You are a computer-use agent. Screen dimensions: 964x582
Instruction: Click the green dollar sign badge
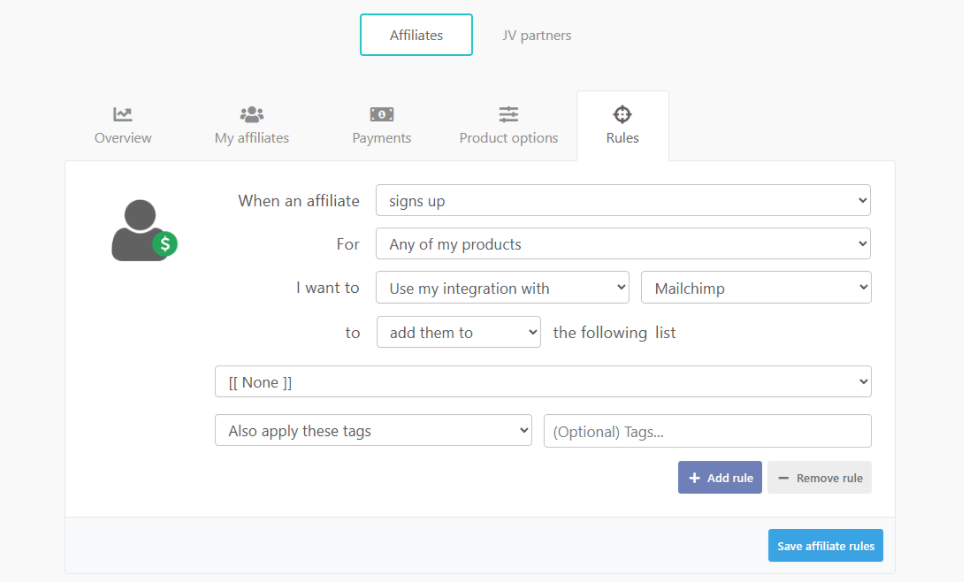point(165,243)
